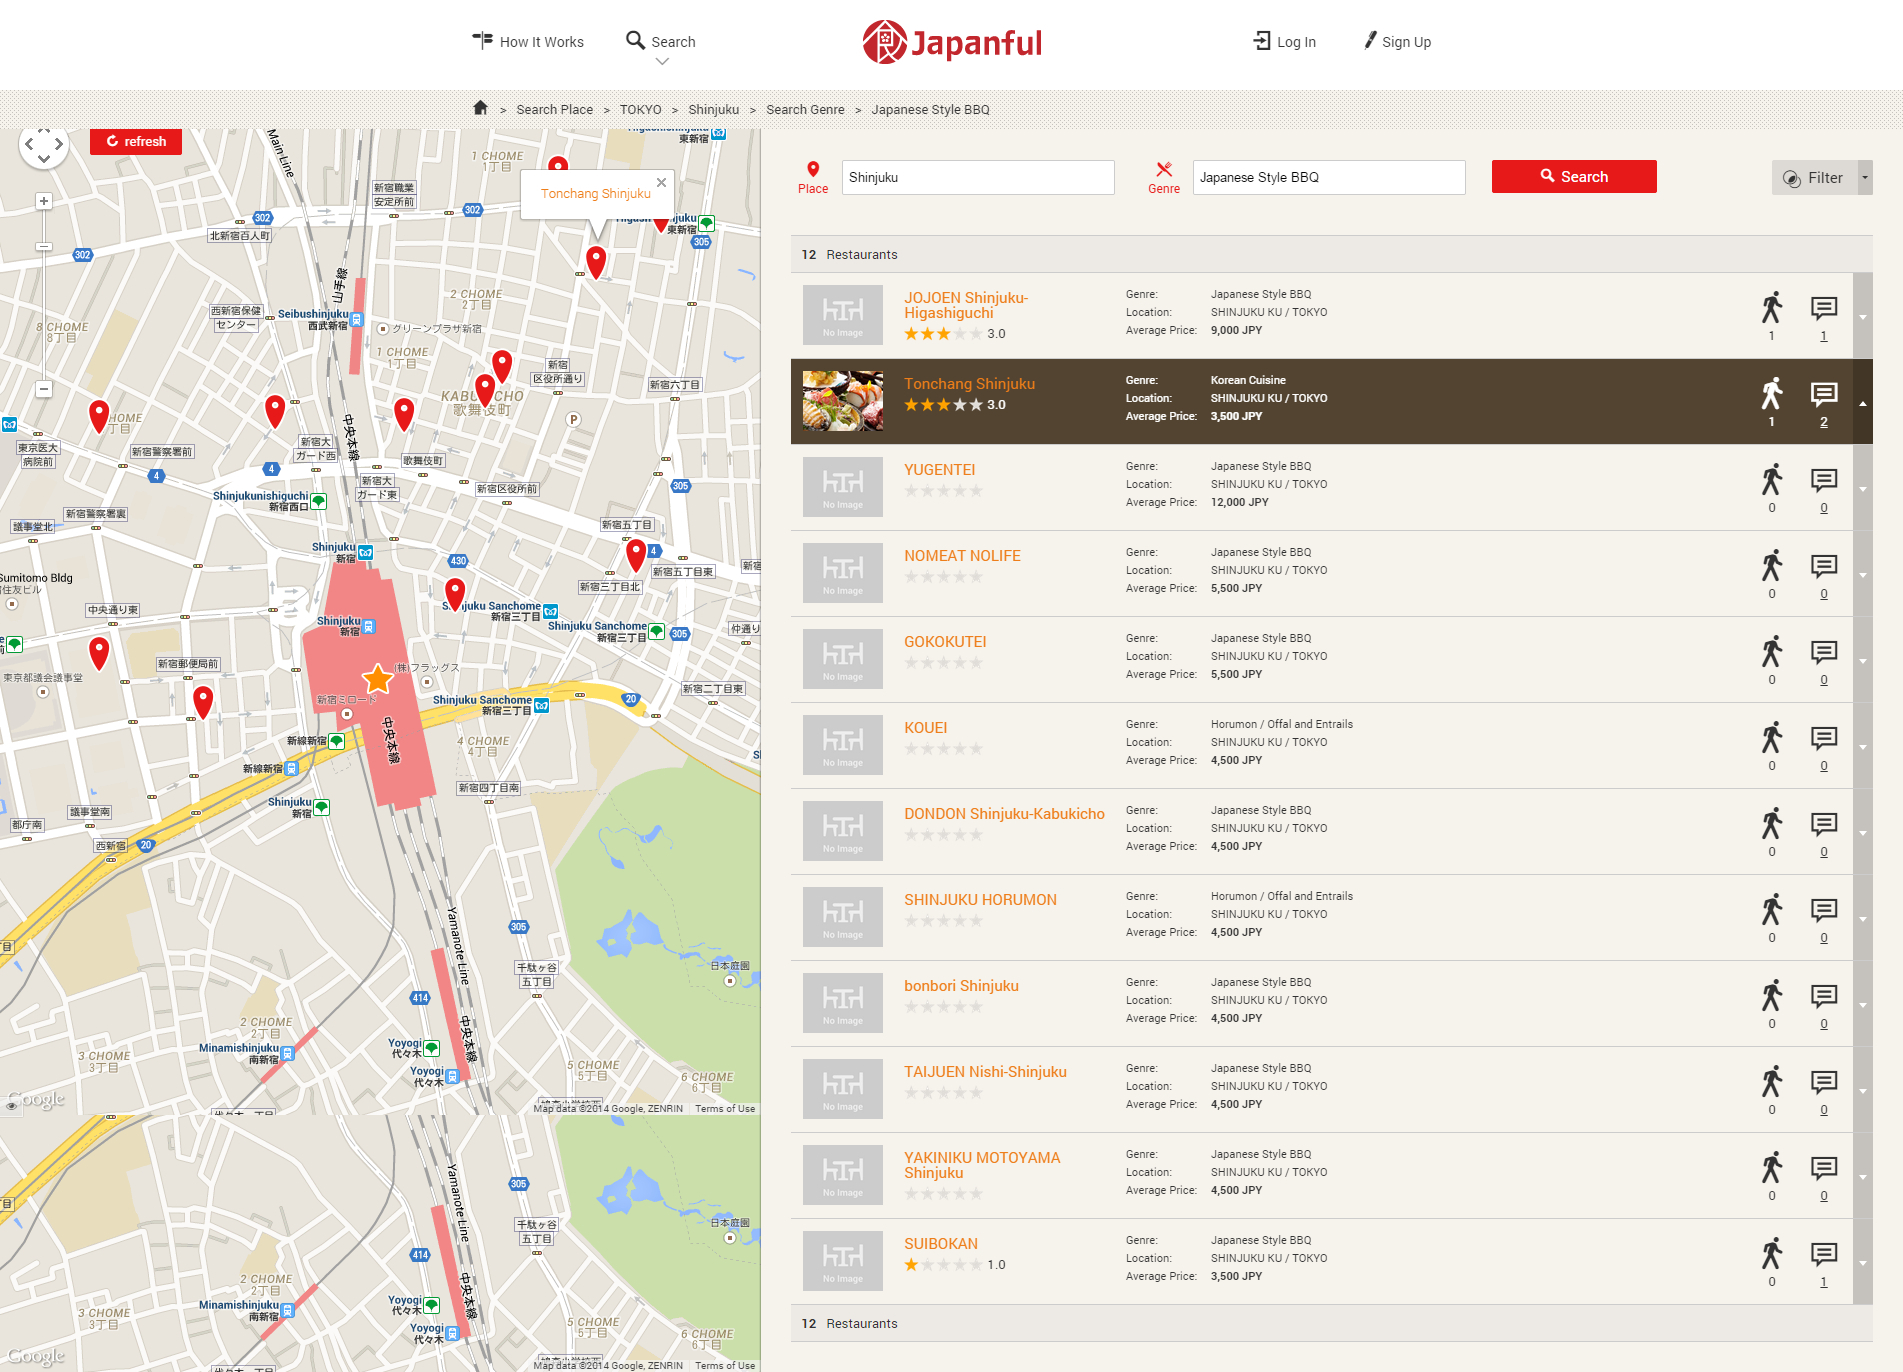Open bonbori Shinjuku restaurant link

coord(961,986)
